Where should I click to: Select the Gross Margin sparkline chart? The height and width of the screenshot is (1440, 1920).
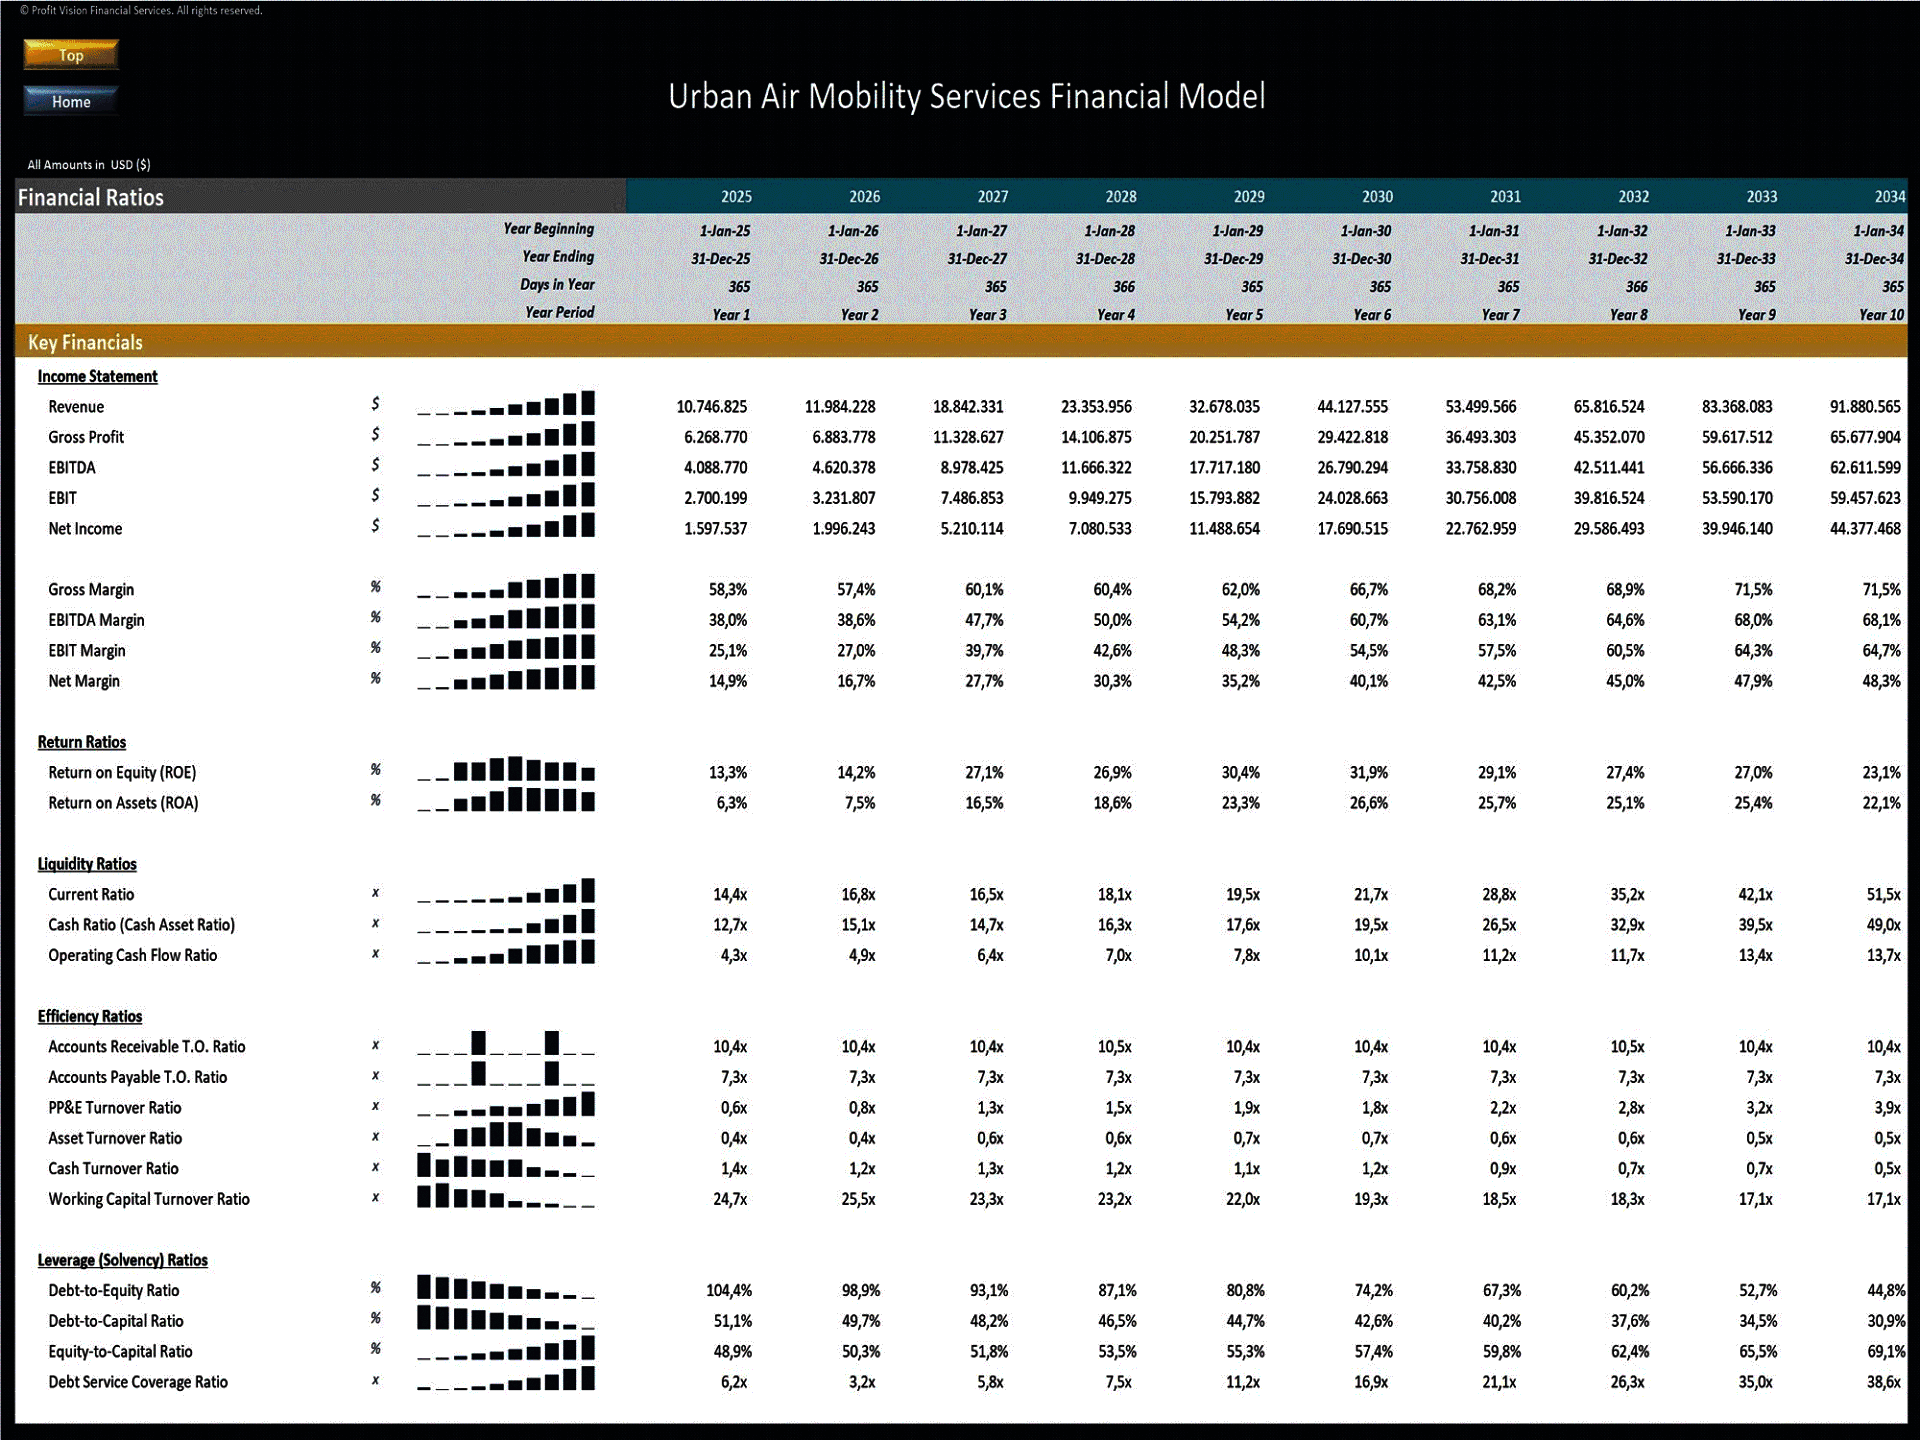(x=506, y=586)
